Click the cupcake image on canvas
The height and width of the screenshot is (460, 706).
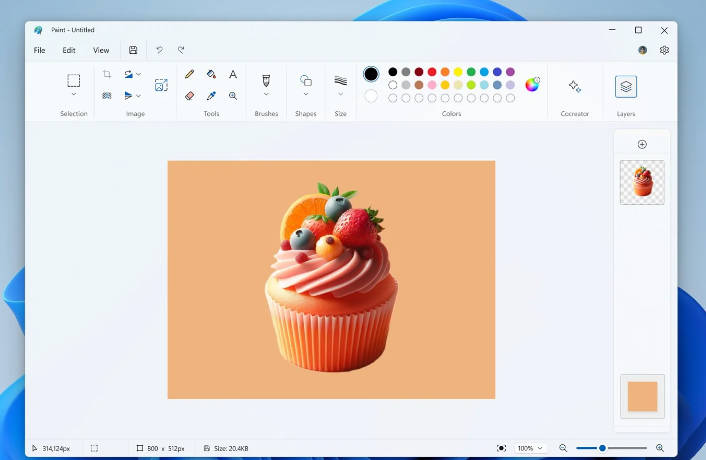coord(332,277)
